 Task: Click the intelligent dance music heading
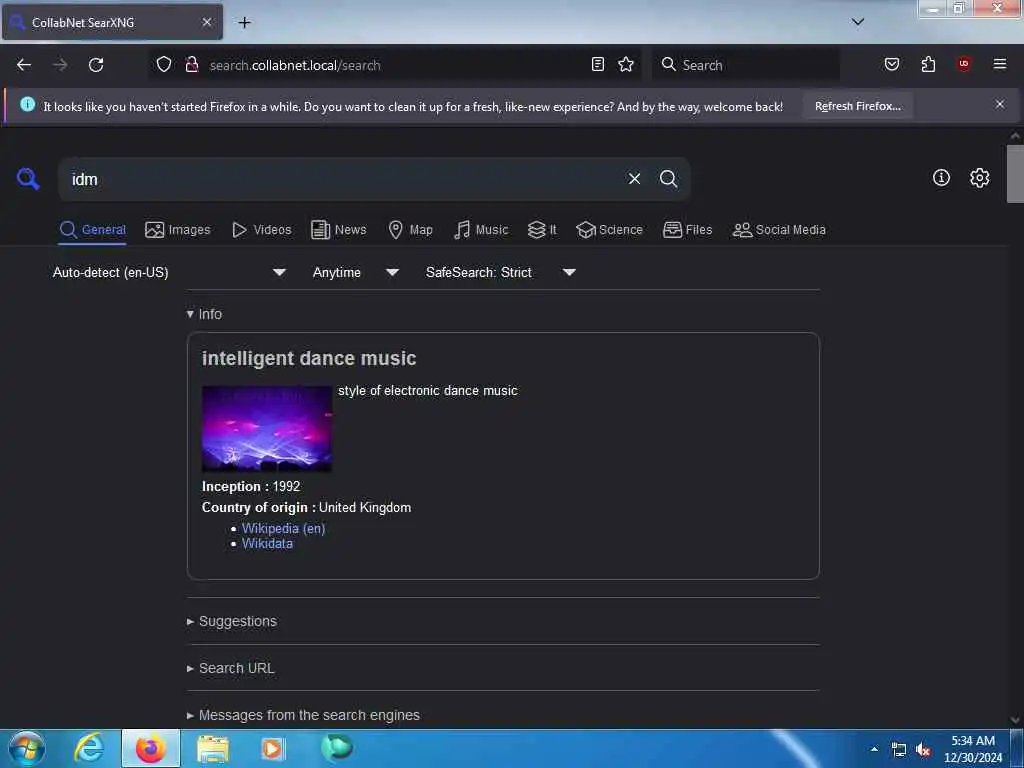[x=309, y=358]
